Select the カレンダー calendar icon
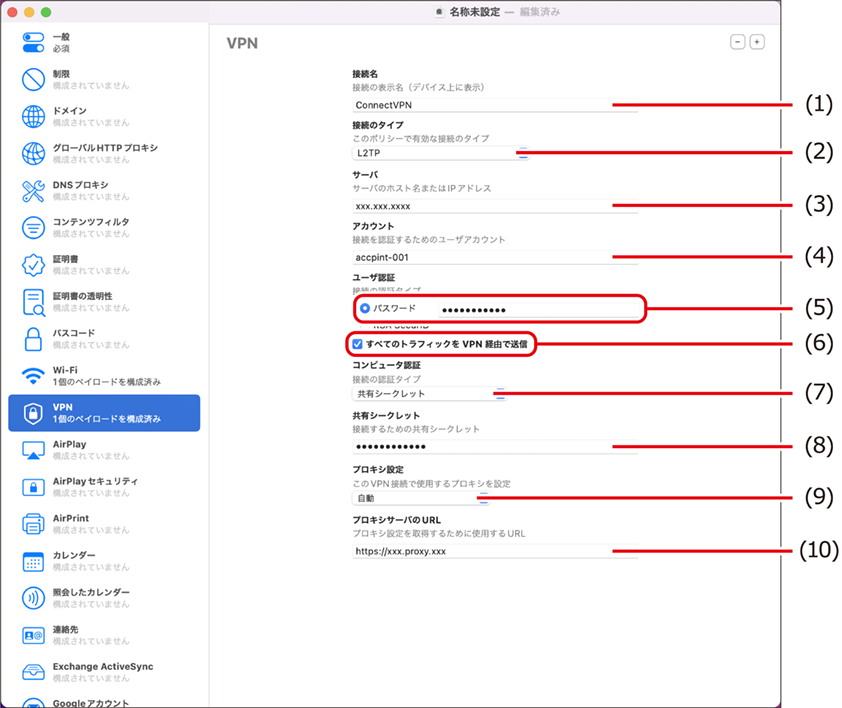This screenshot has width=842, height=708. [x=33, y=561]
